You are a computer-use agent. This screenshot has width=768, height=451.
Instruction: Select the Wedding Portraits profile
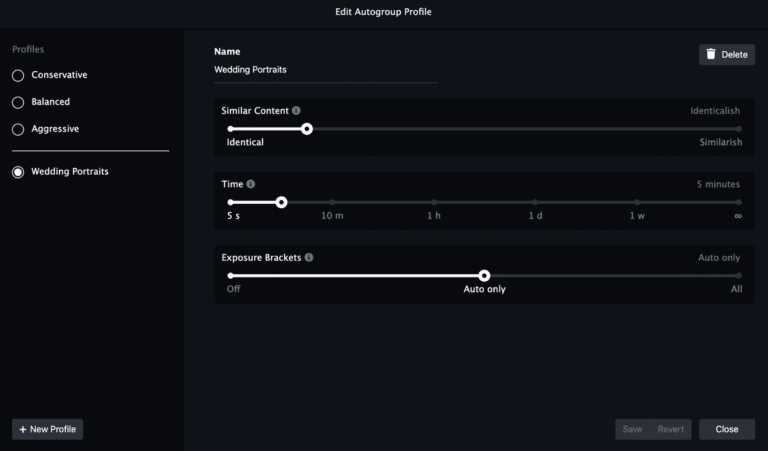coord(18,172)
